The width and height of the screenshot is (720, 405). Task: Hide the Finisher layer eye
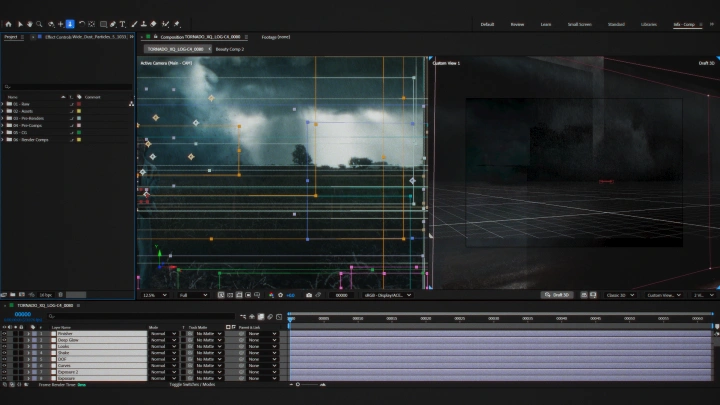[5, 334]
